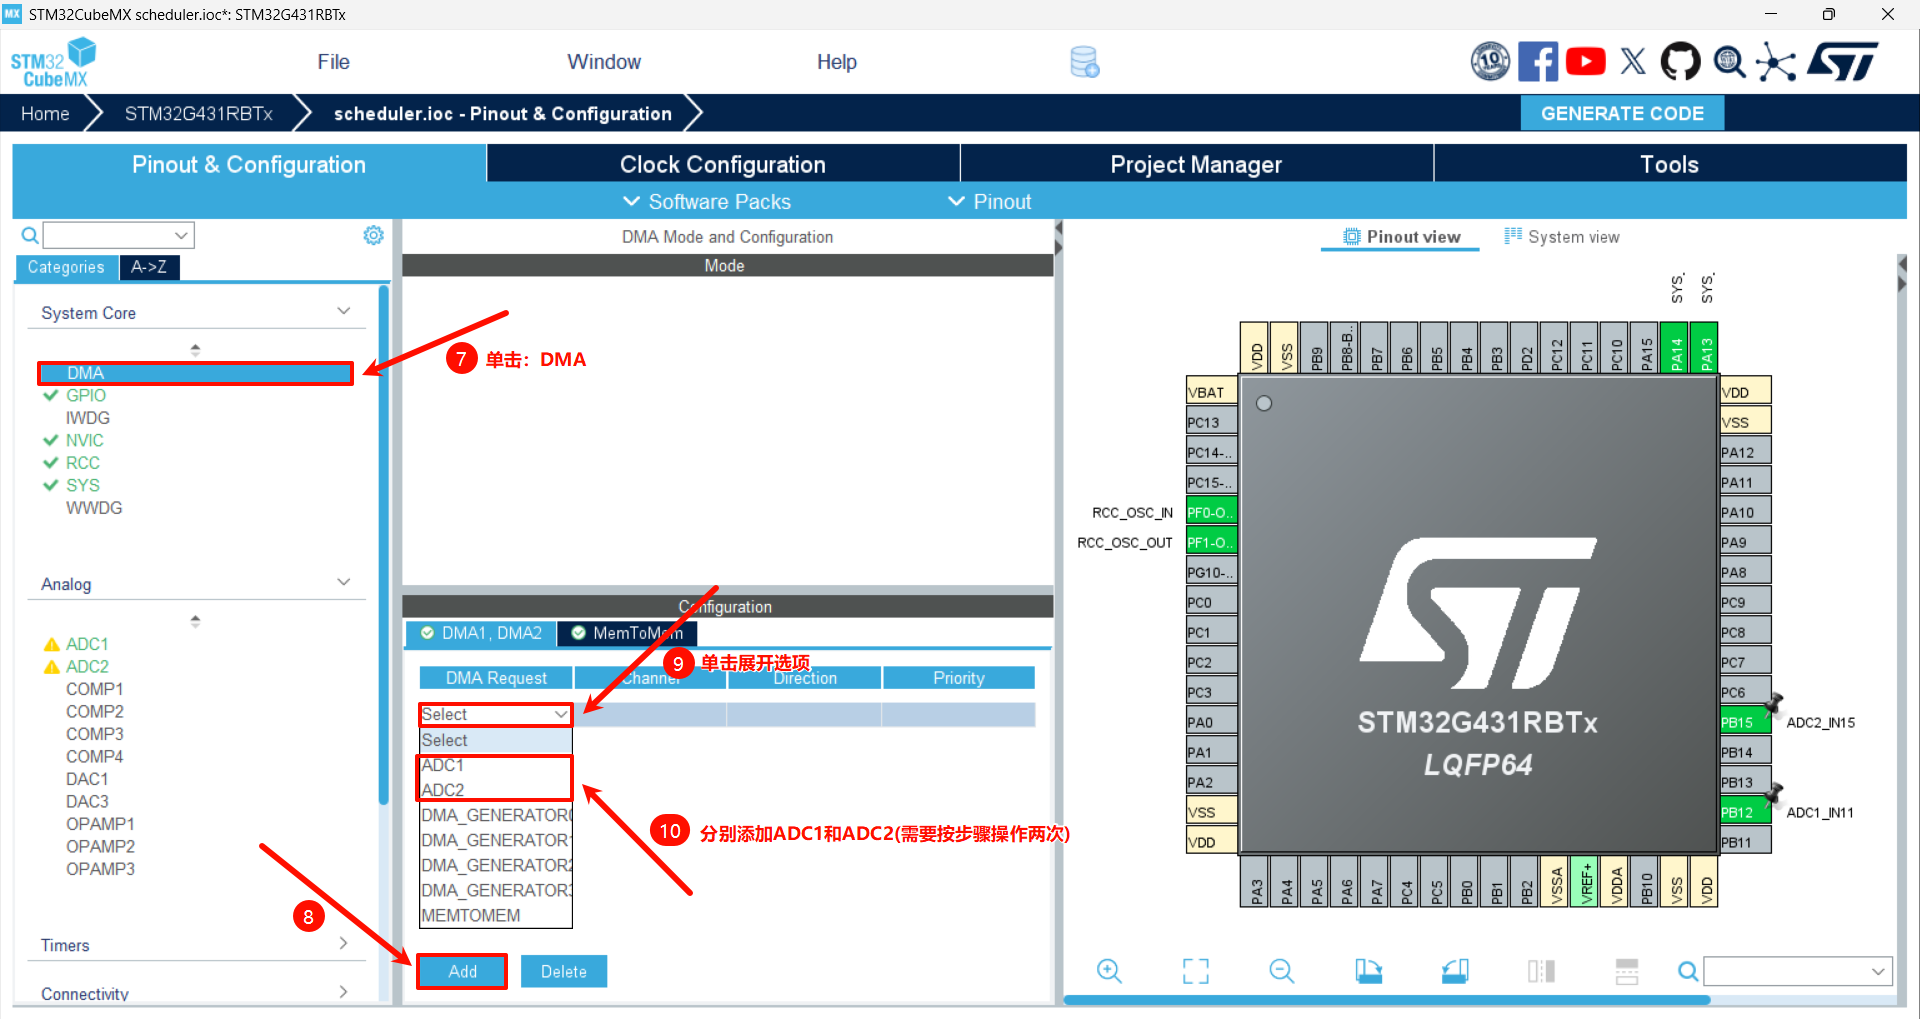This screenshot has width=1920, height=1019.
Task: Select green pin PB15 on chip
Action: point(1744,722)
